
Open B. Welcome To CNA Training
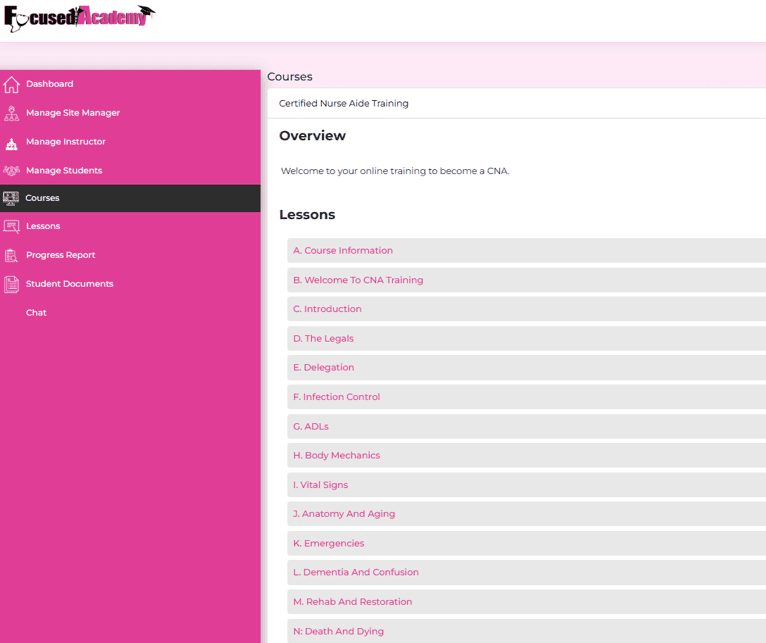click(358, 280)
